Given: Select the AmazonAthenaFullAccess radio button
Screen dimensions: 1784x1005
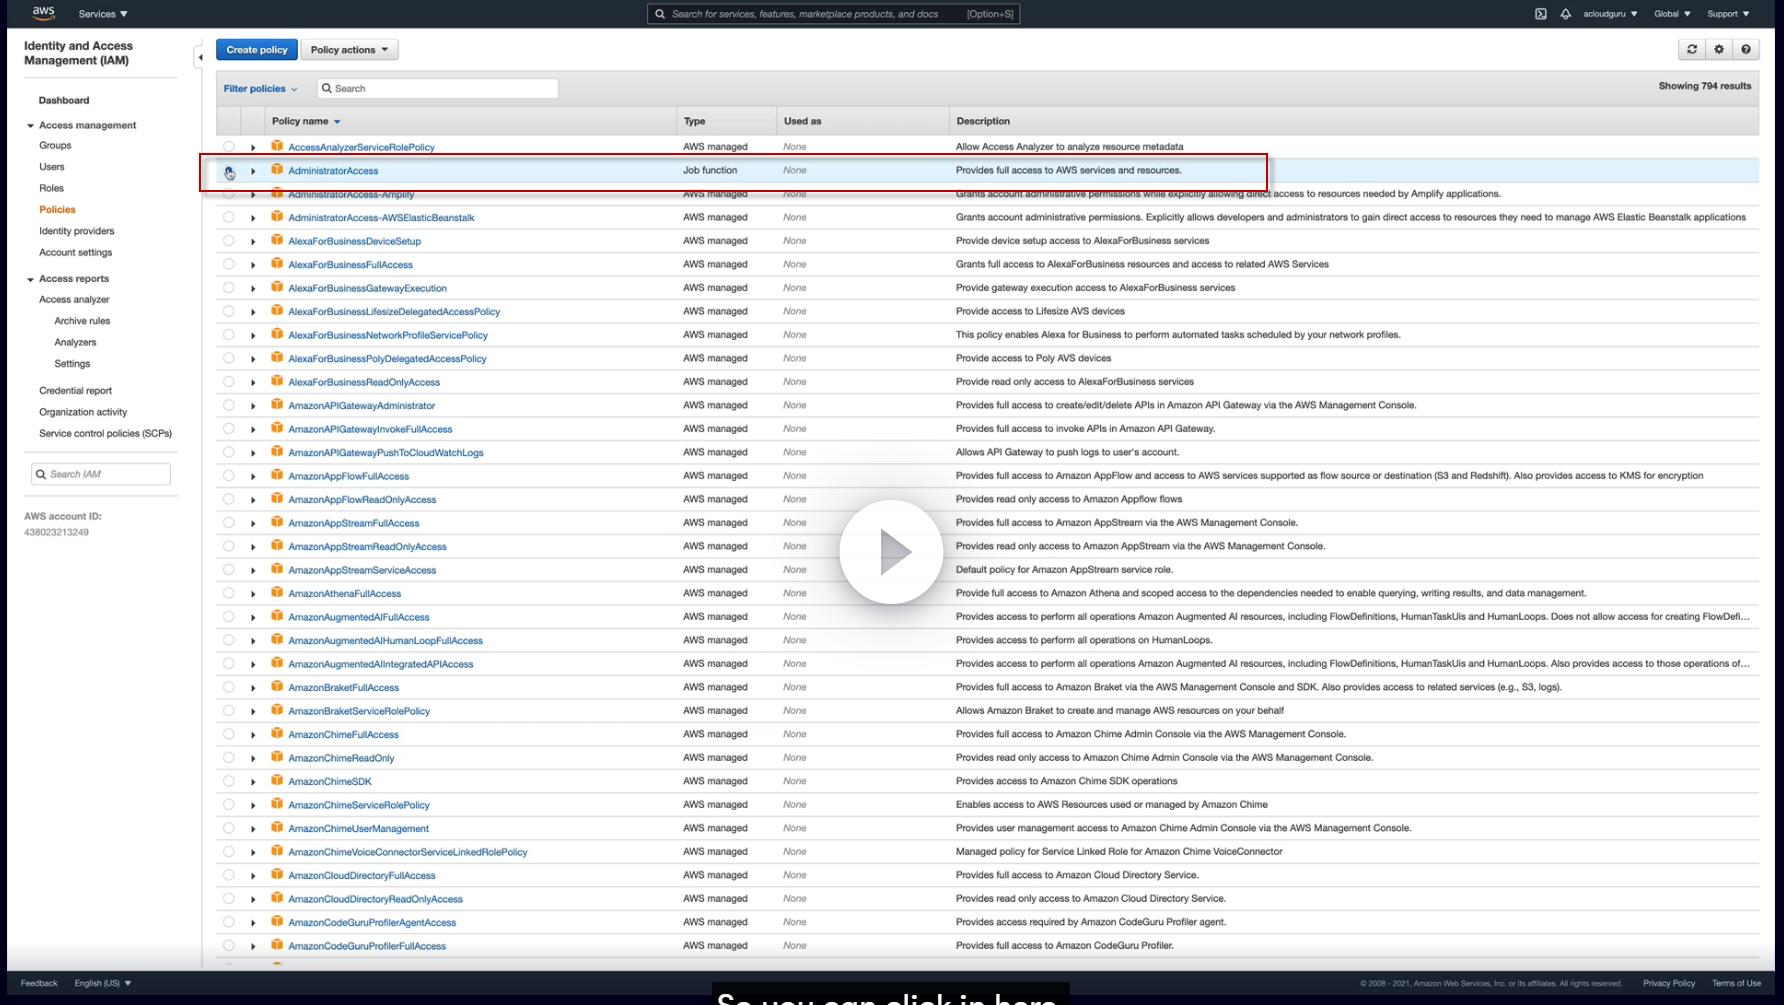Looking at the screenshot, I should click(229, 593).
